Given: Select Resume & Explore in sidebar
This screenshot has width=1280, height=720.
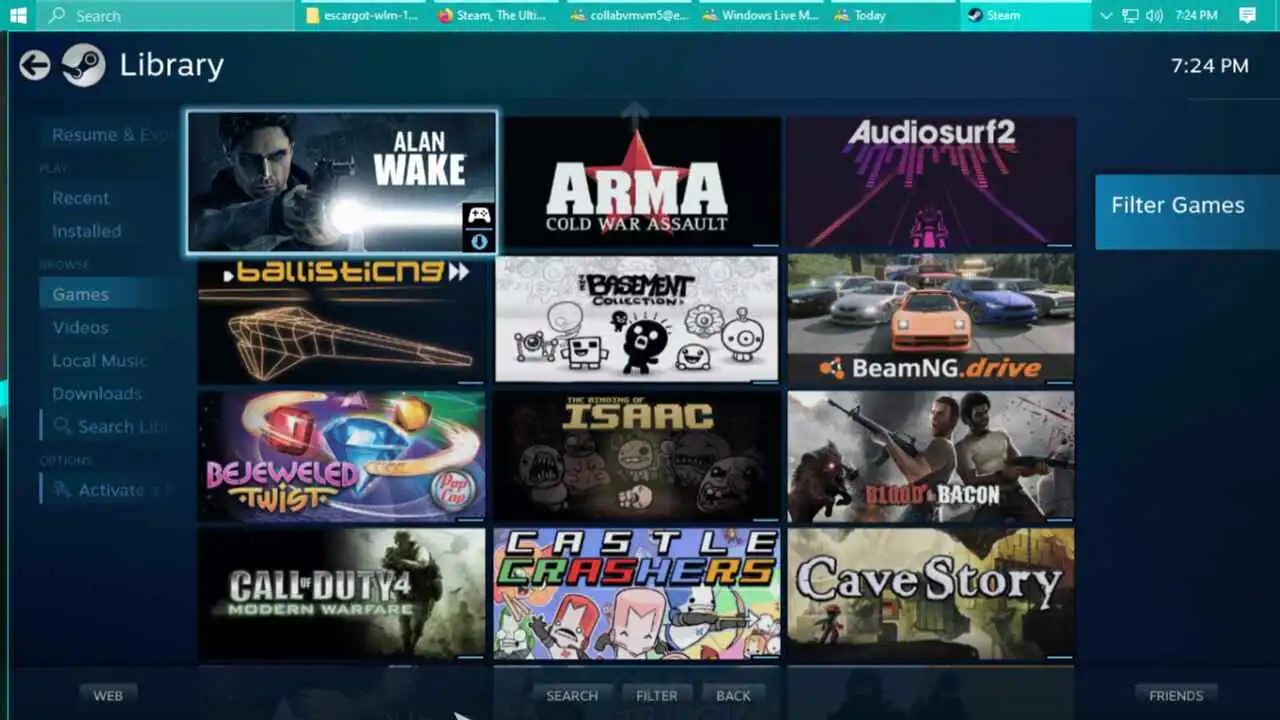Looking at the screenshot, I should pos(110,135).
